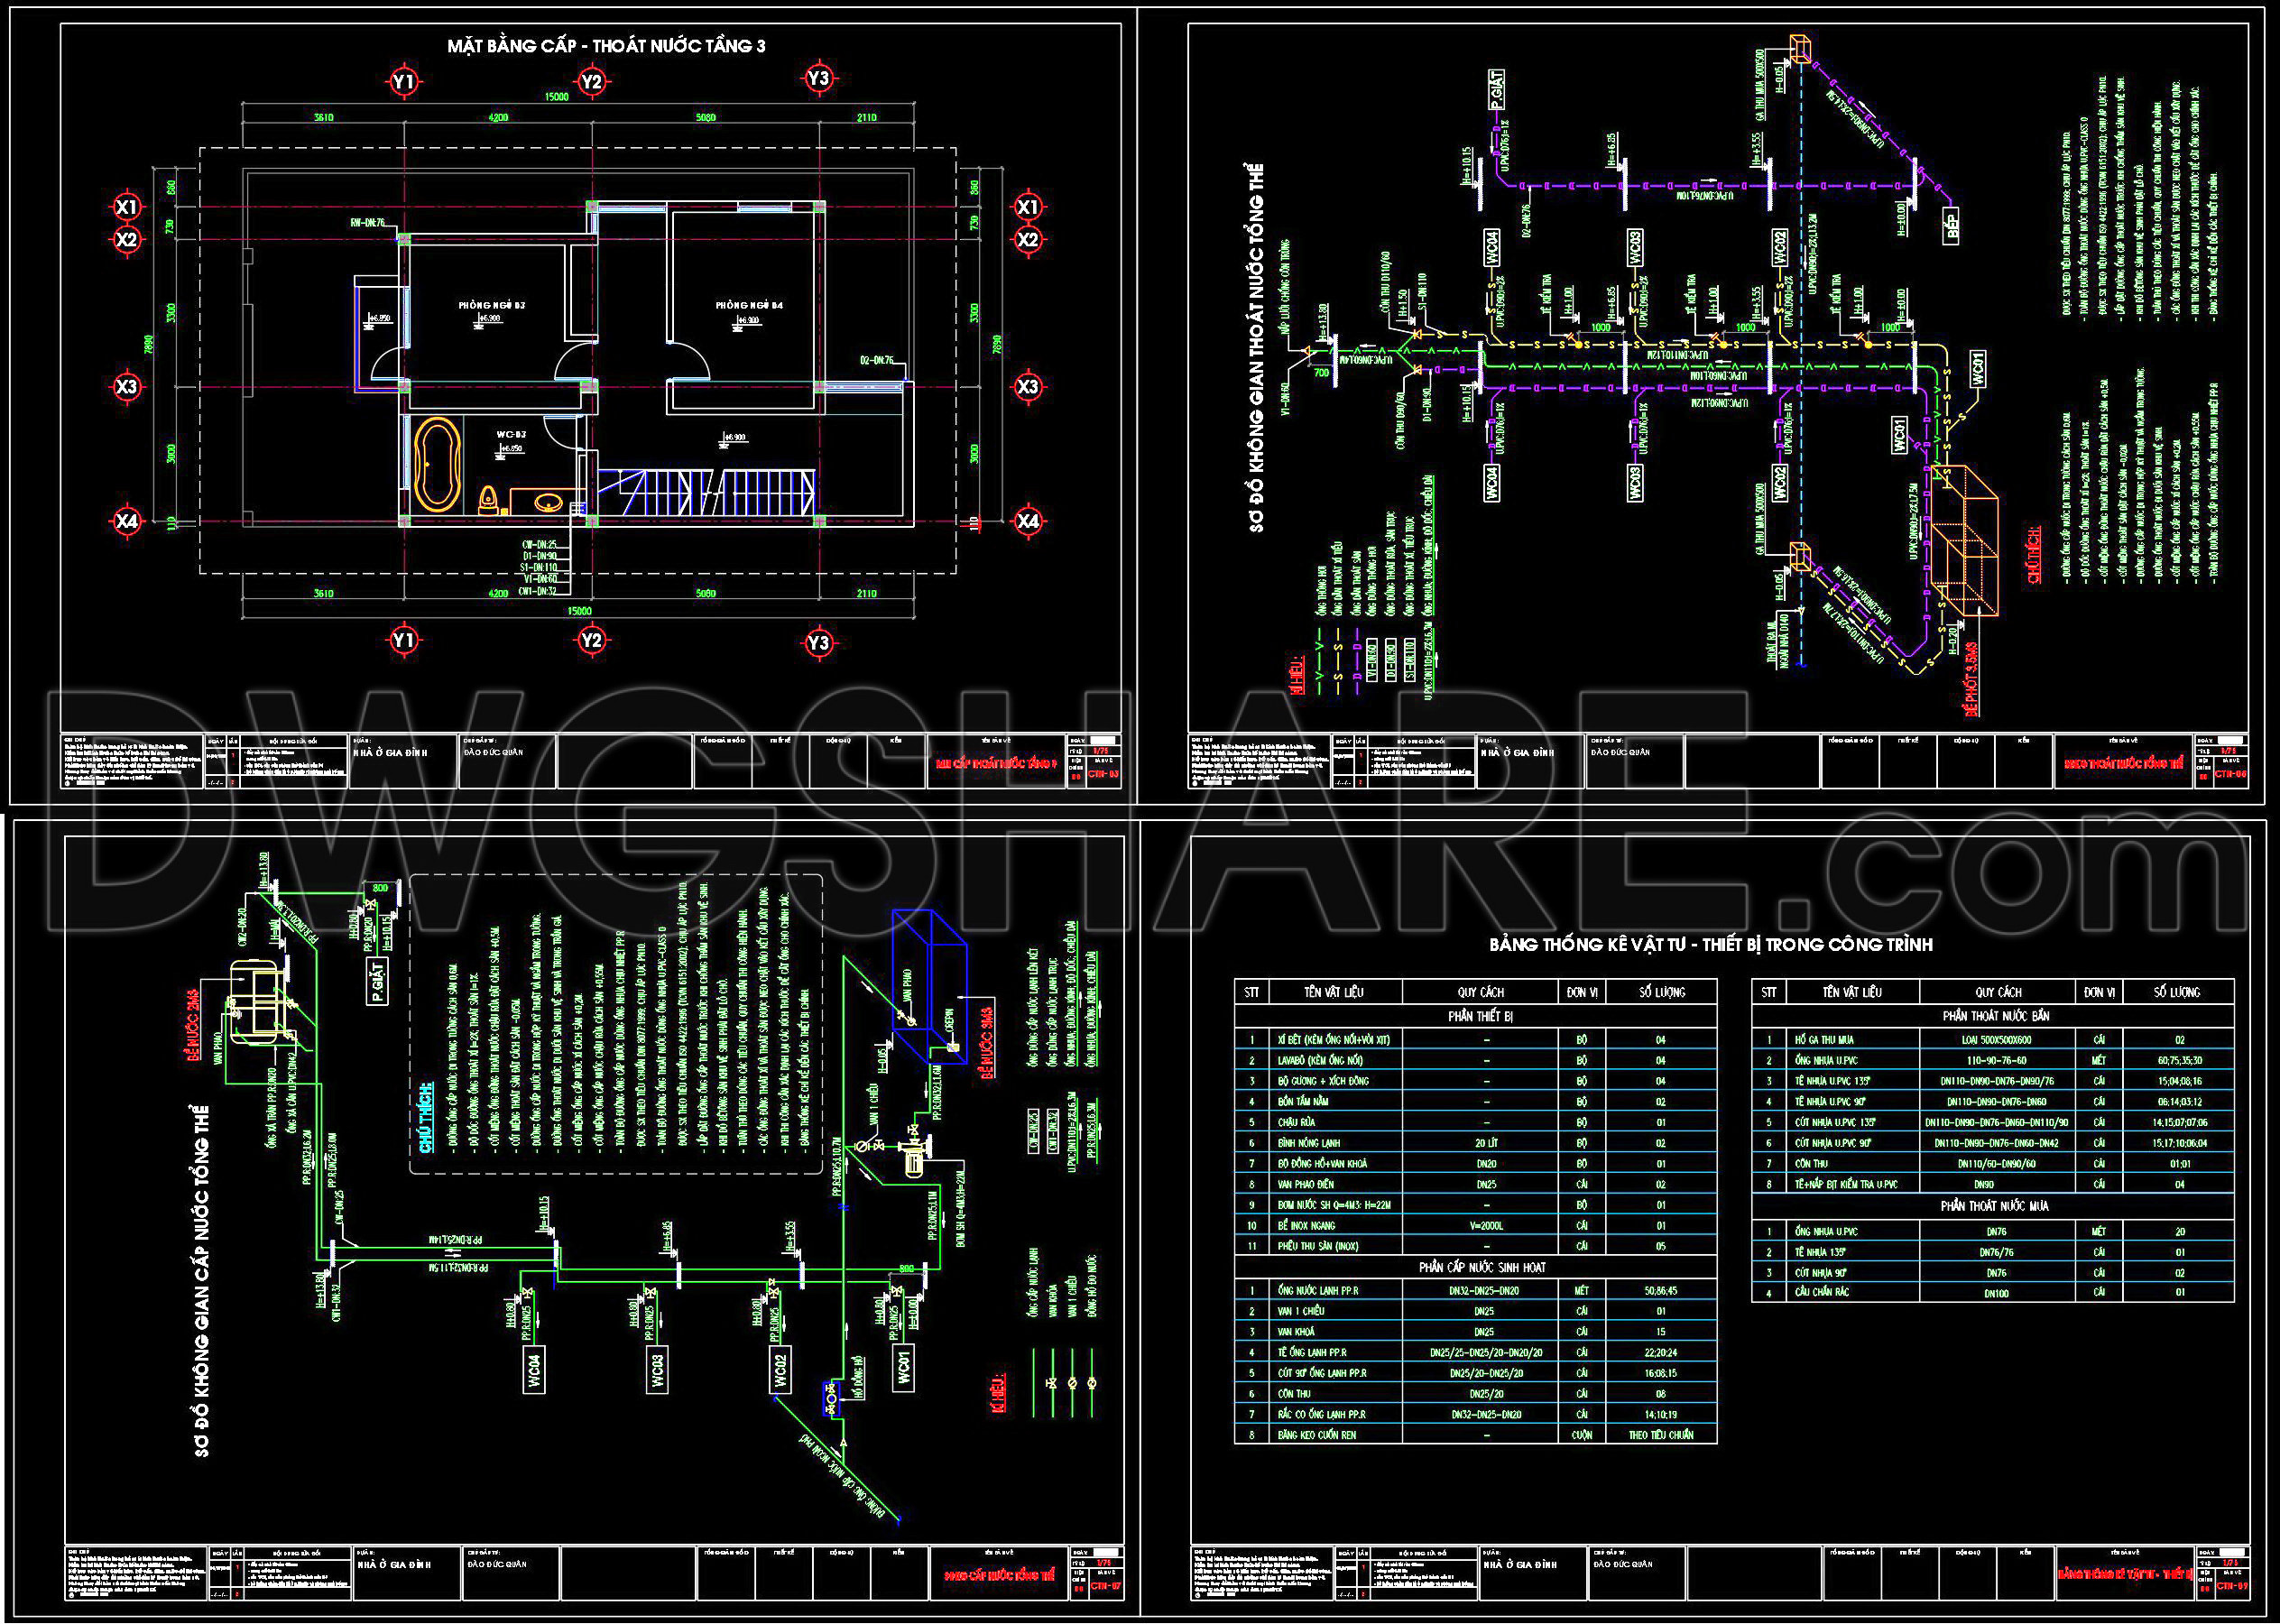
Task: Select WC04 label on water supply diagram
Action: point(534,1368)
